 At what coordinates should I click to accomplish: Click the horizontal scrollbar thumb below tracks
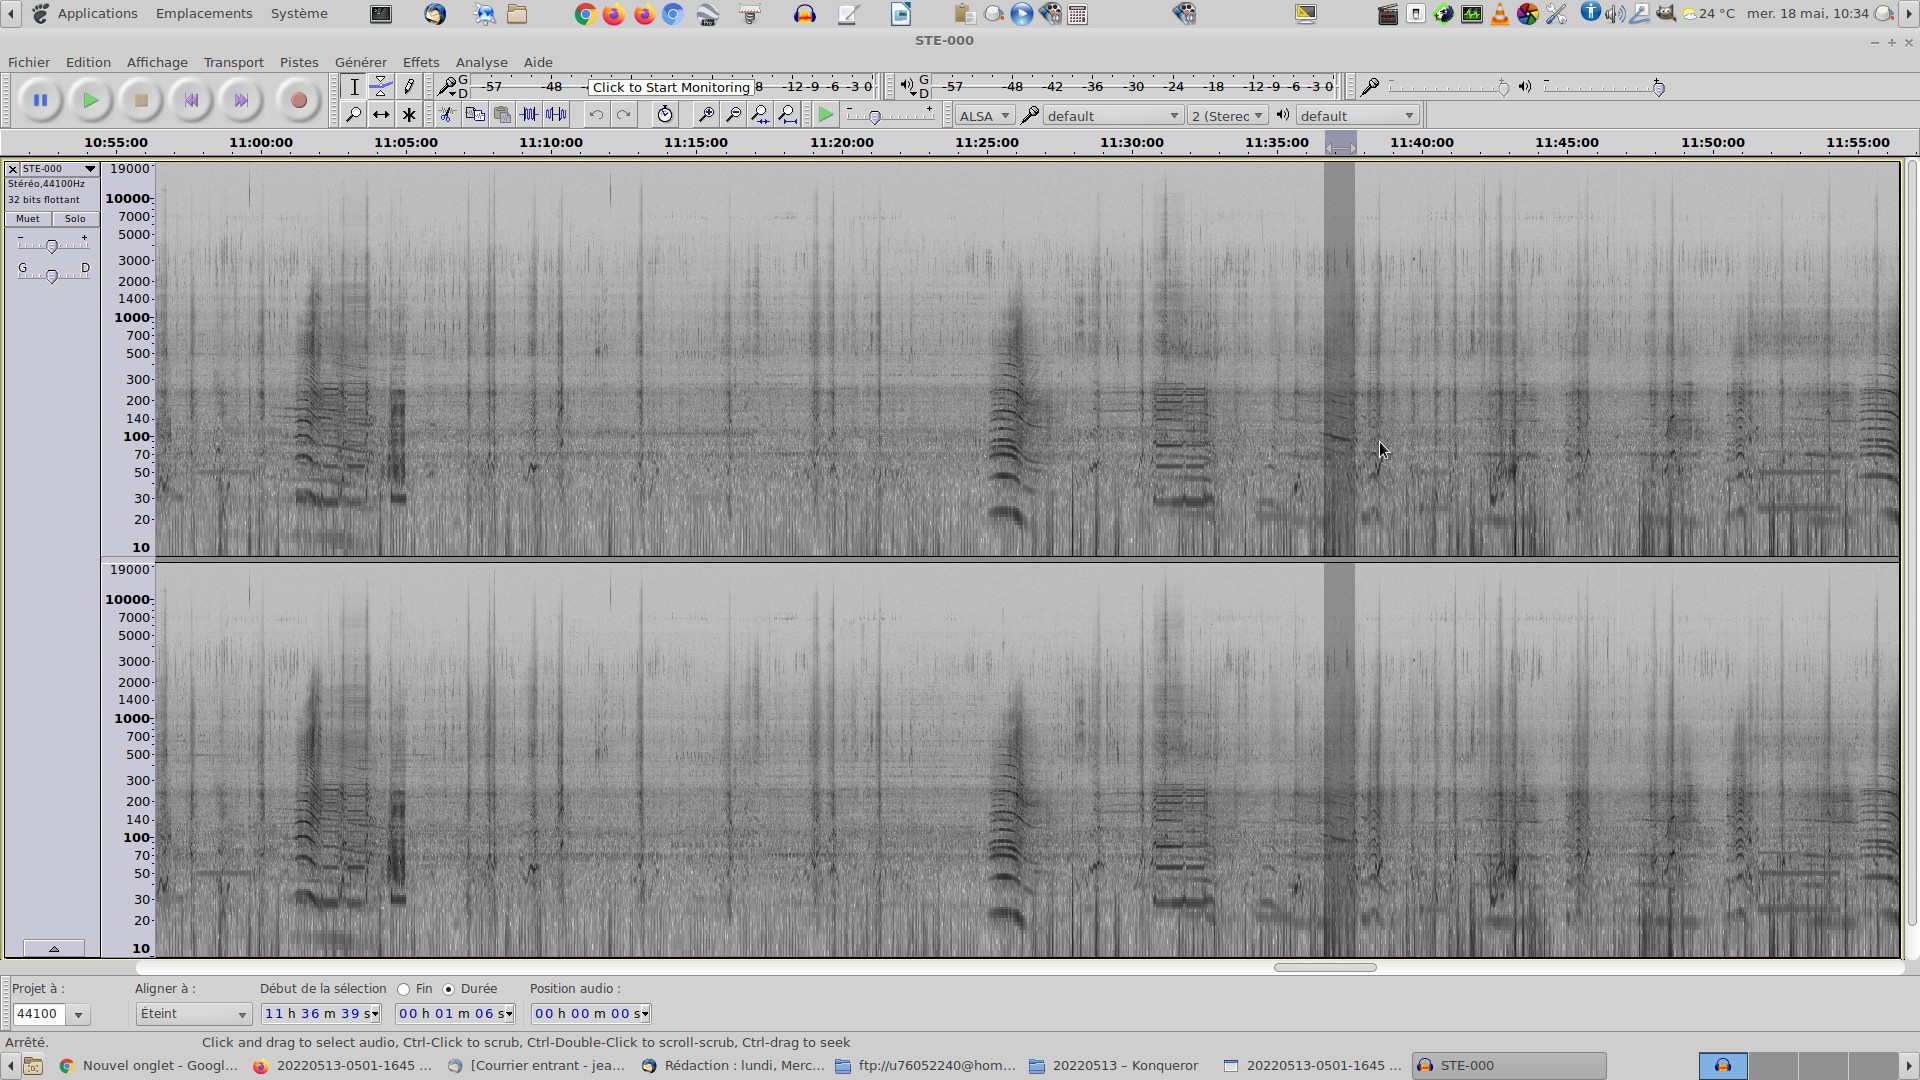tap(1325, 967)
